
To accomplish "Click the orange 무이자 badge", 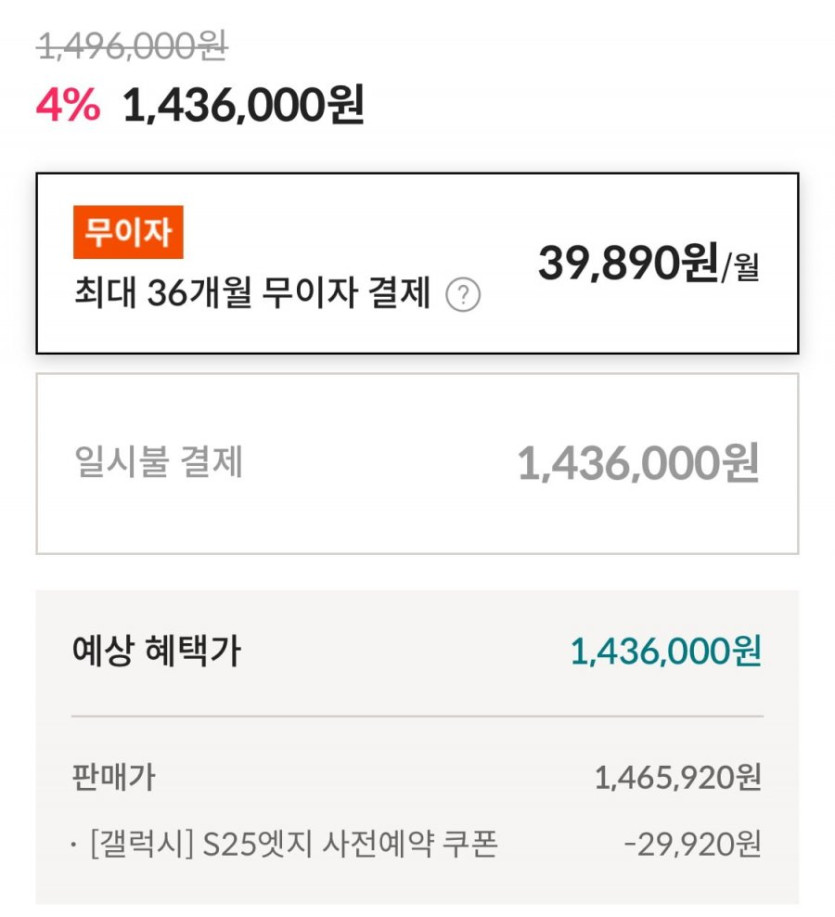I will [x=128, y=235].
